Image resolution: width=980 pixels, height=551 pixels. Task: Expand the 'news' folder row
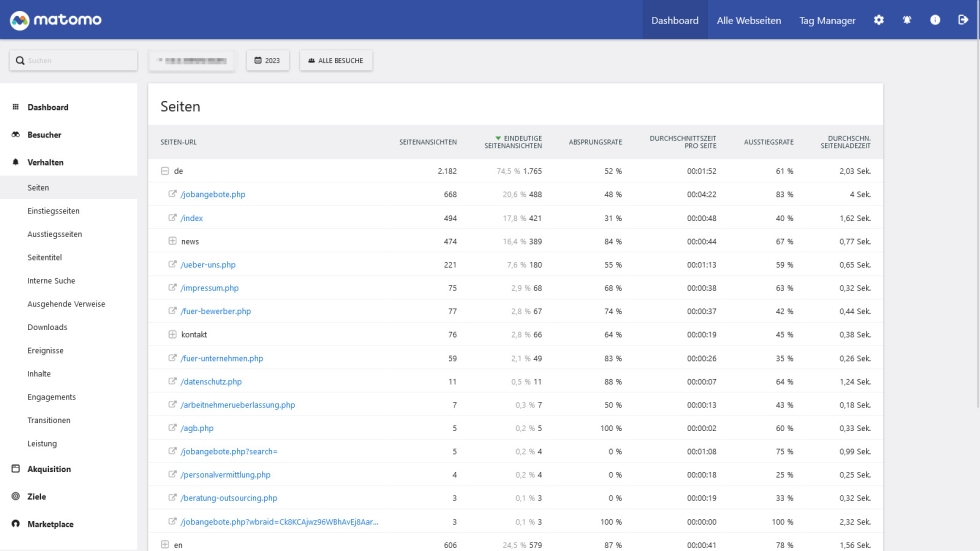(x=173, y=241)
